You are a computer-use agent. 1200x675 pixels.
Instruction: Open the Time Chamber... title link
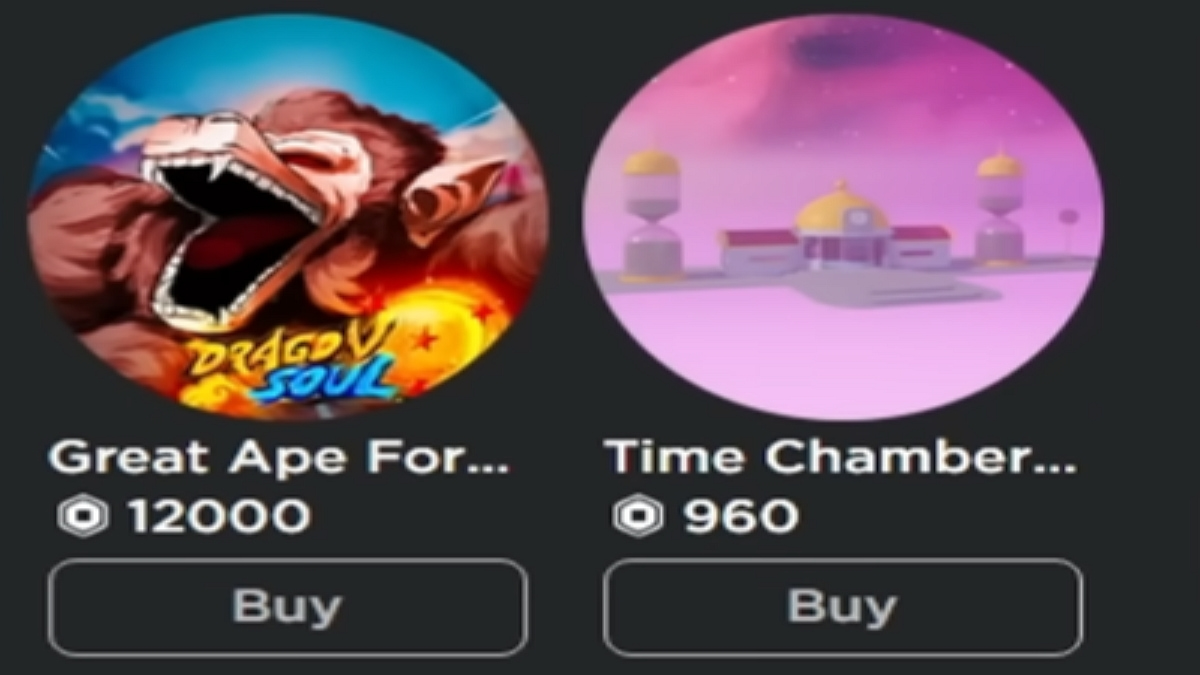(x=841, y=457)
